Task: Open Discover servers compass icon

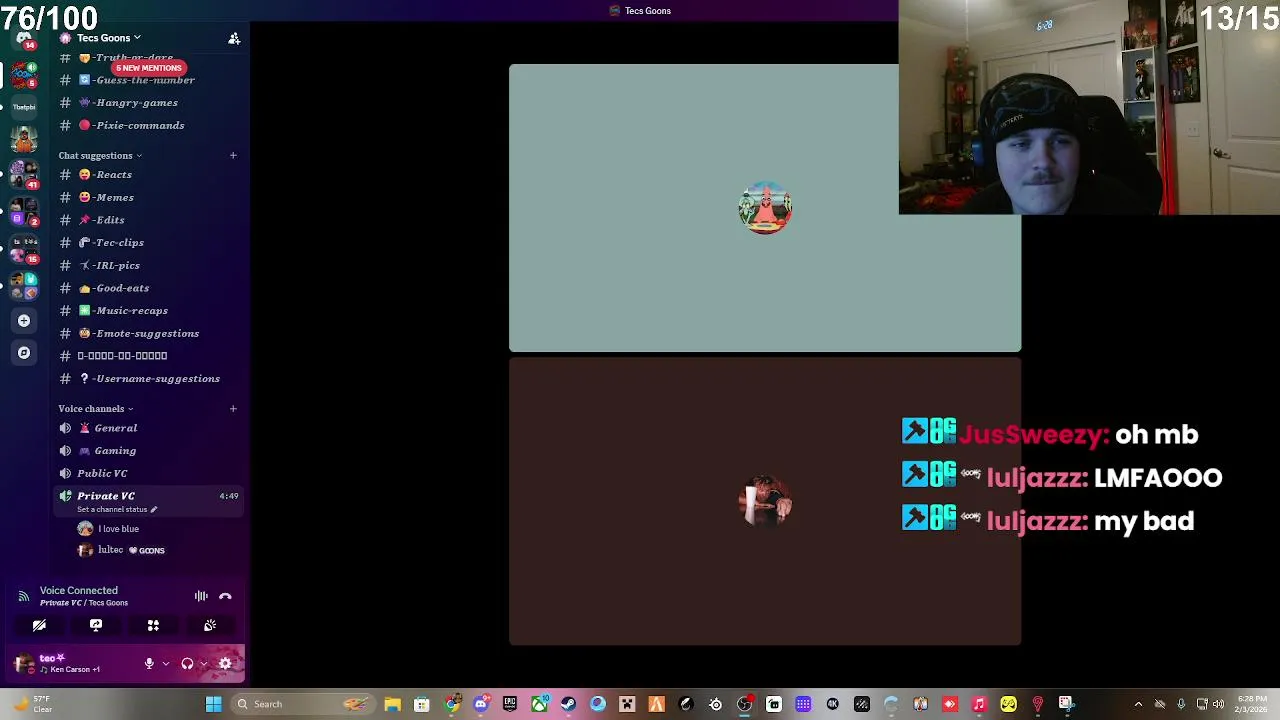Action: pyautogui.click(x=24, y=353)
